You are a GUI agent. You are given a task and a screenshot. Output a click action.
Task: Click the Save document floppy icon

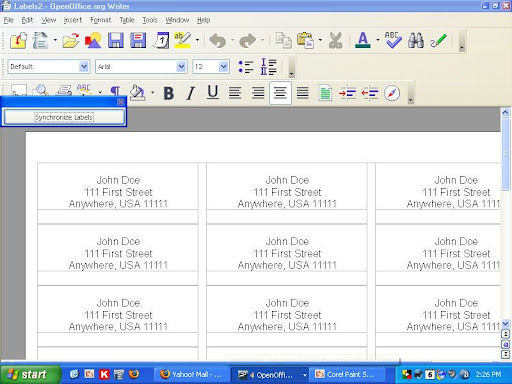(116, 40)
